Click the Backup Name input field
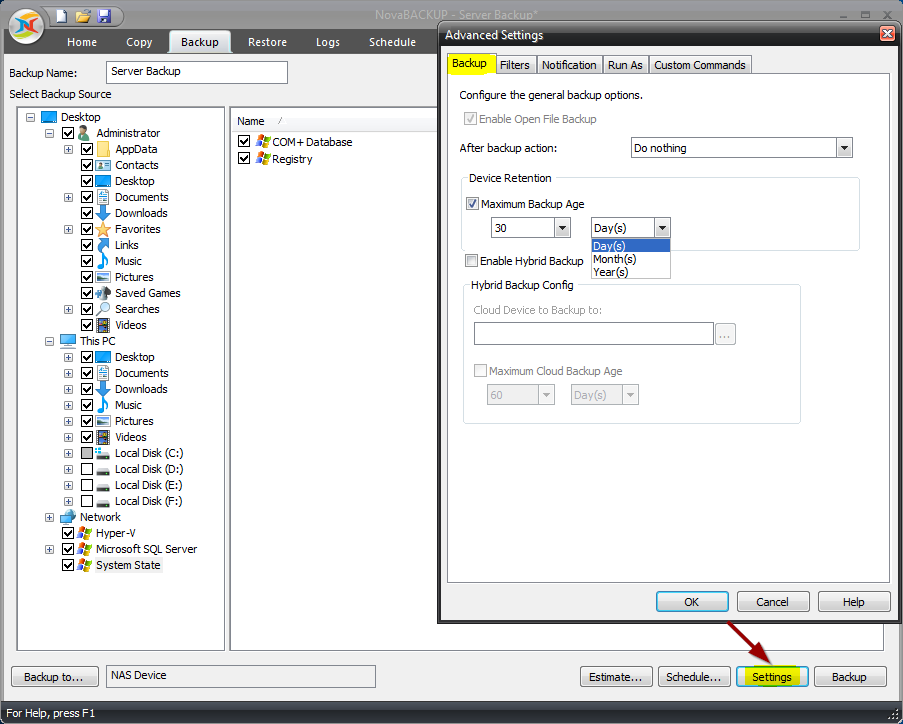This screenshot has width=903, height=724. [197, 72]
